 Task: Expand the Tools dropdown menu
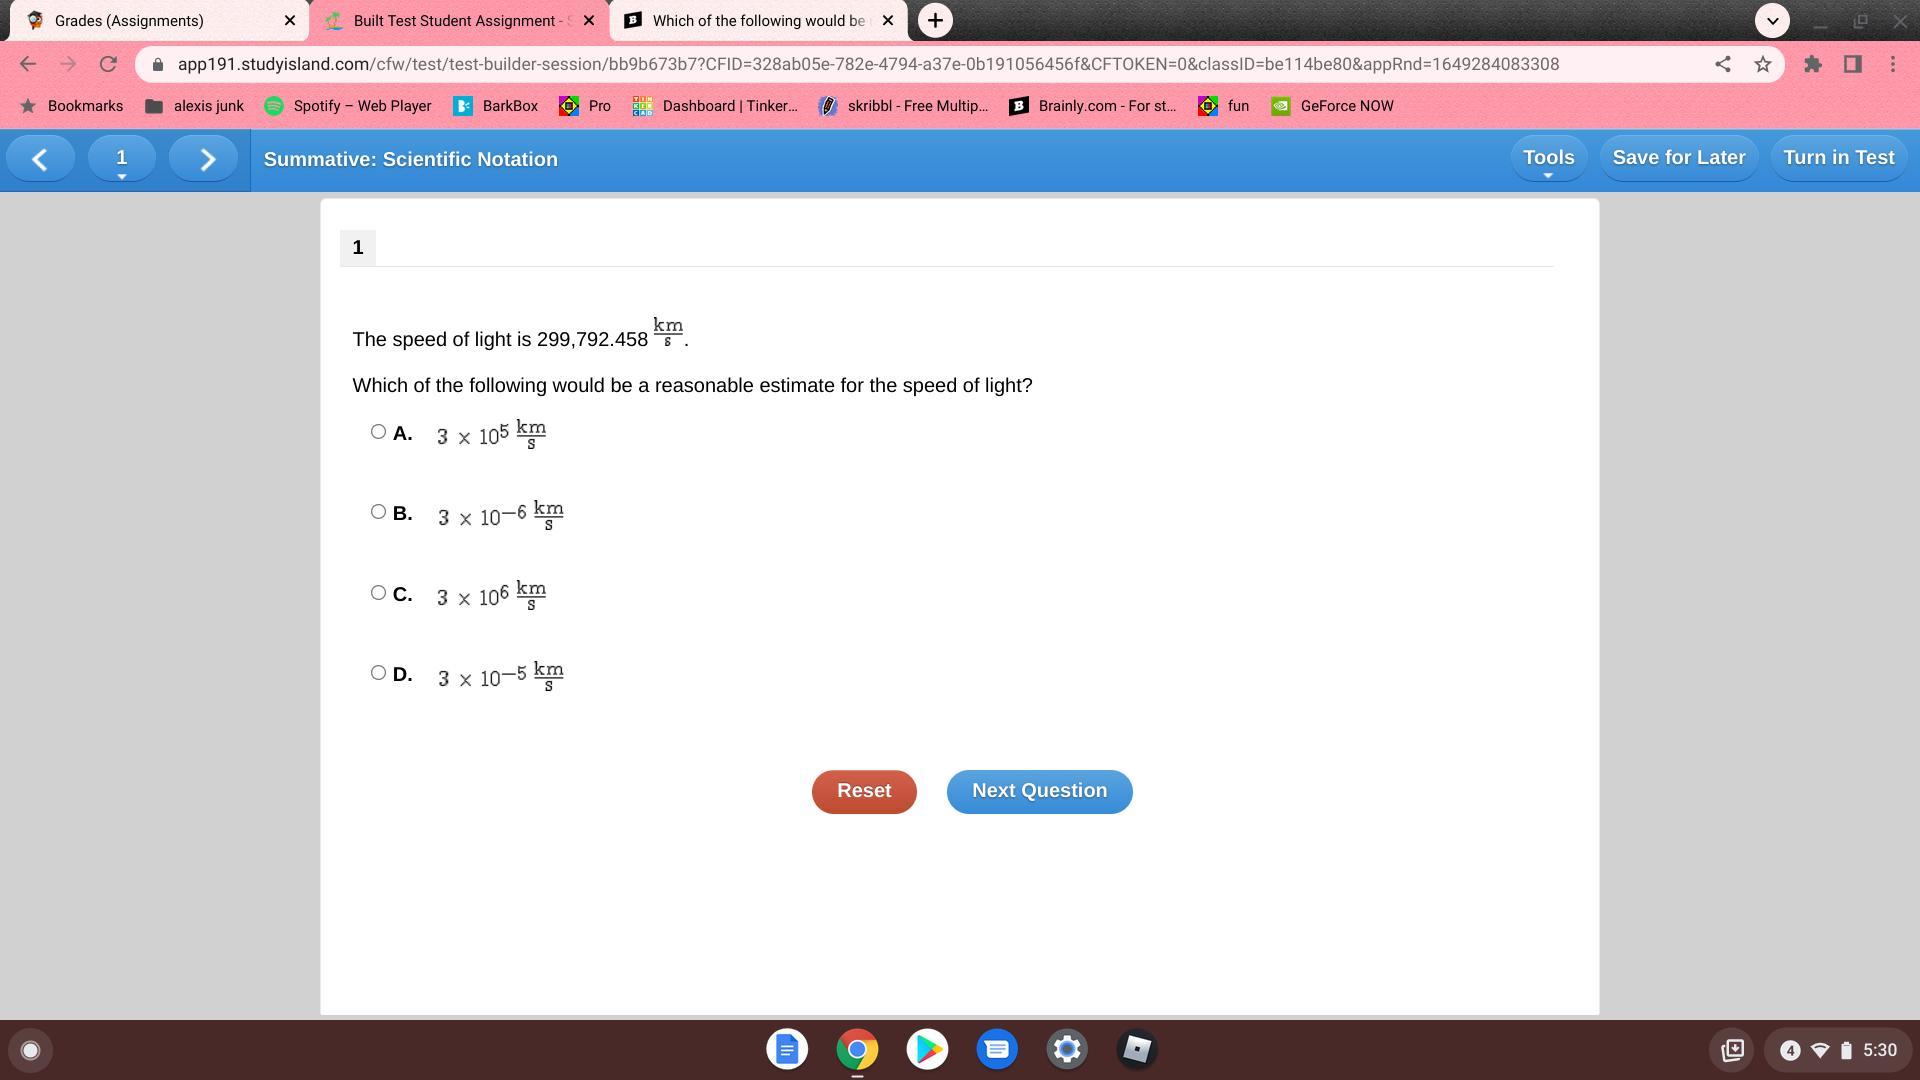[1548, 159]
